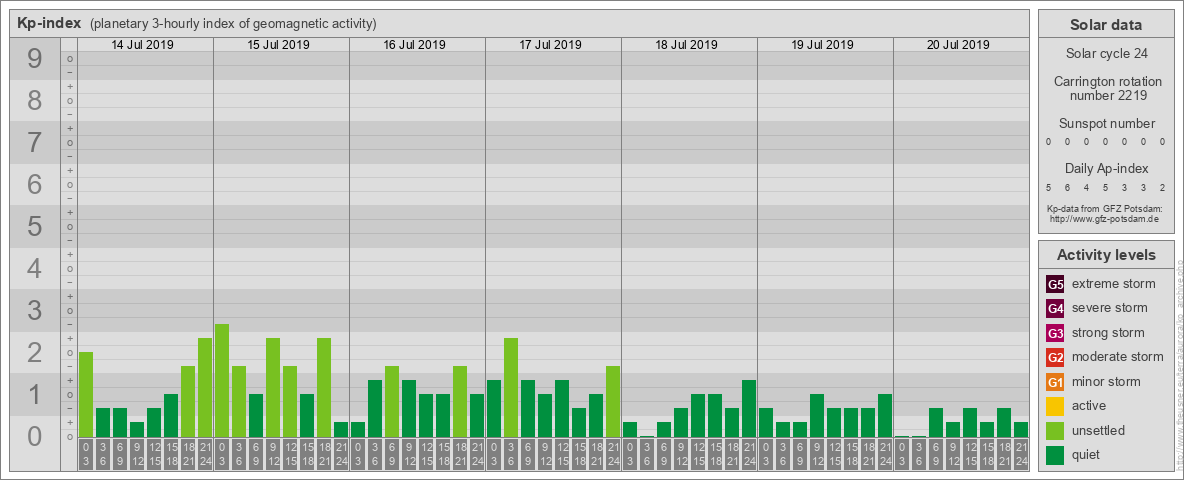Click the '15 Jul 2019' date header
The width and height of the screenshot is (1184, 480).
[x=279, y=45]
